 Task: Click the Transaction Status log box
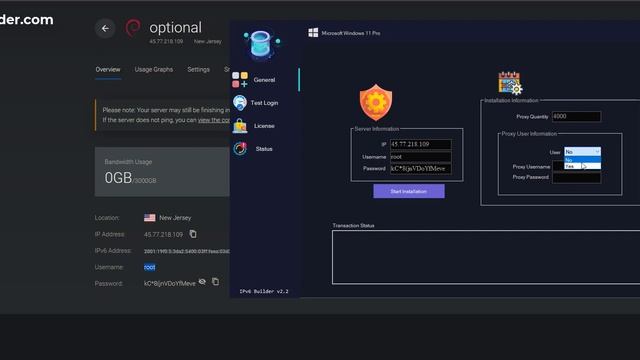click(486, 257)
